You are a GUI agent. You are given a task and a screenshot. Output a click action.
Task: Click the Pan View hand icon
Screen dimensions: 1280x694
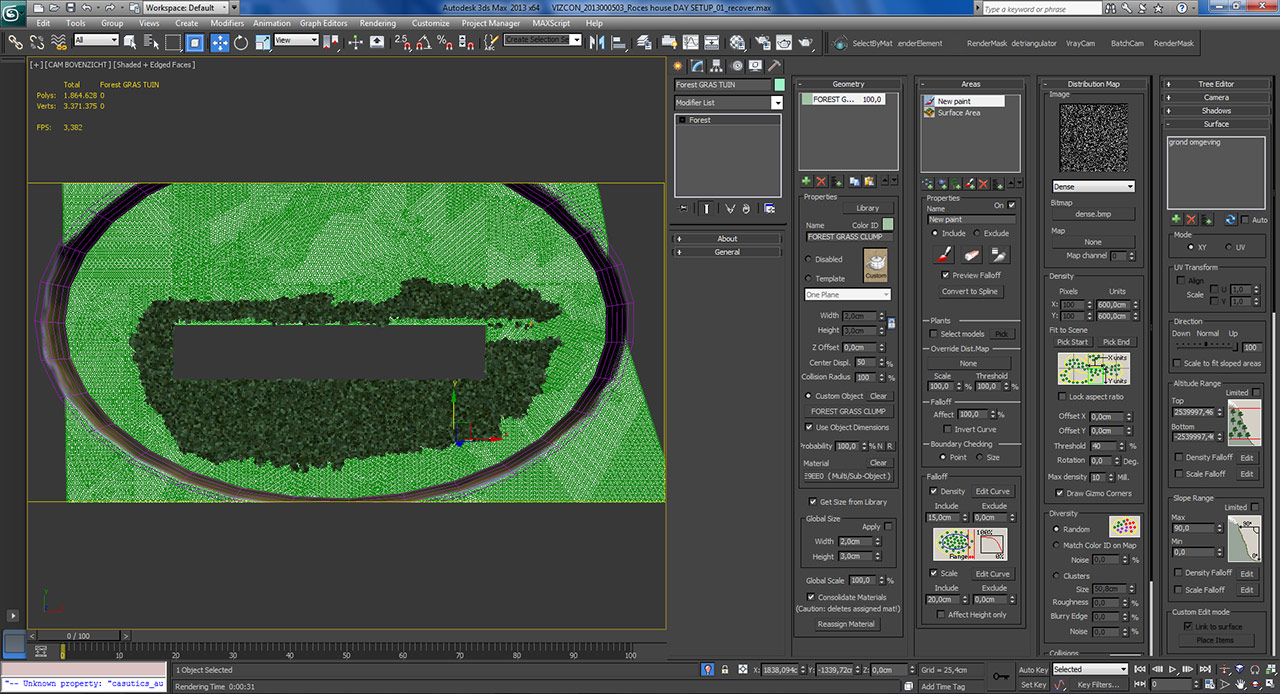[1242, 685]
